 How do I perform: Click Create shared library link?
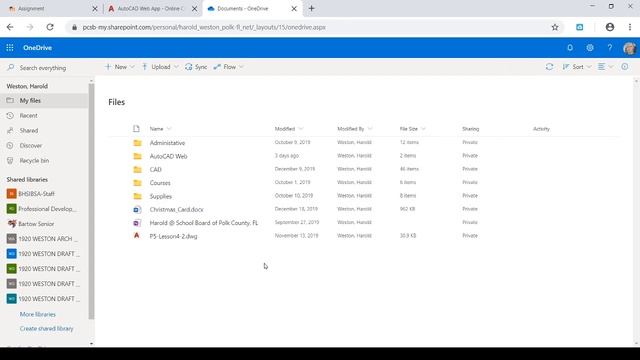point(47,329)
